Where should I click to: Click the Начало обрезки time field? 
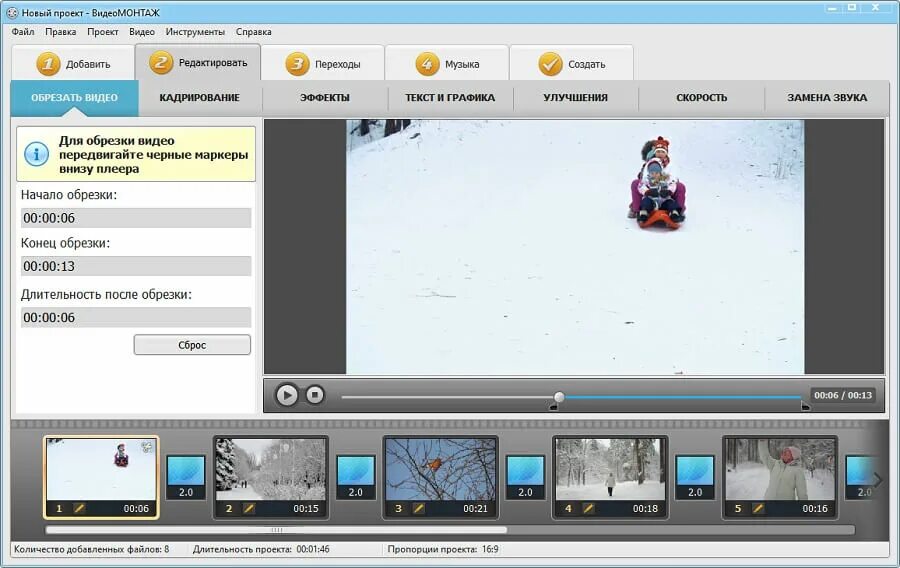[x=136, y=218]
